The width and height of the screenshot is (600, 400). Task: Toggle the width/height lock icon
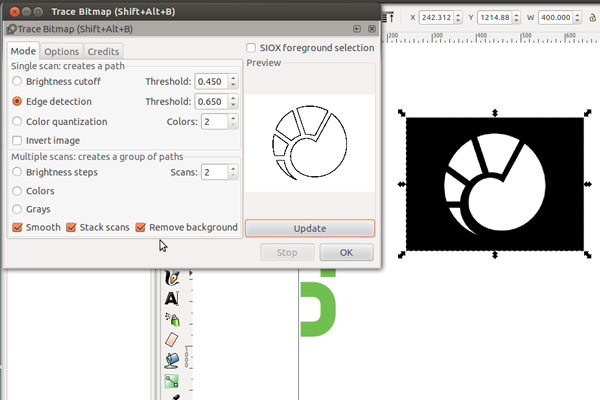coord(593,18)
